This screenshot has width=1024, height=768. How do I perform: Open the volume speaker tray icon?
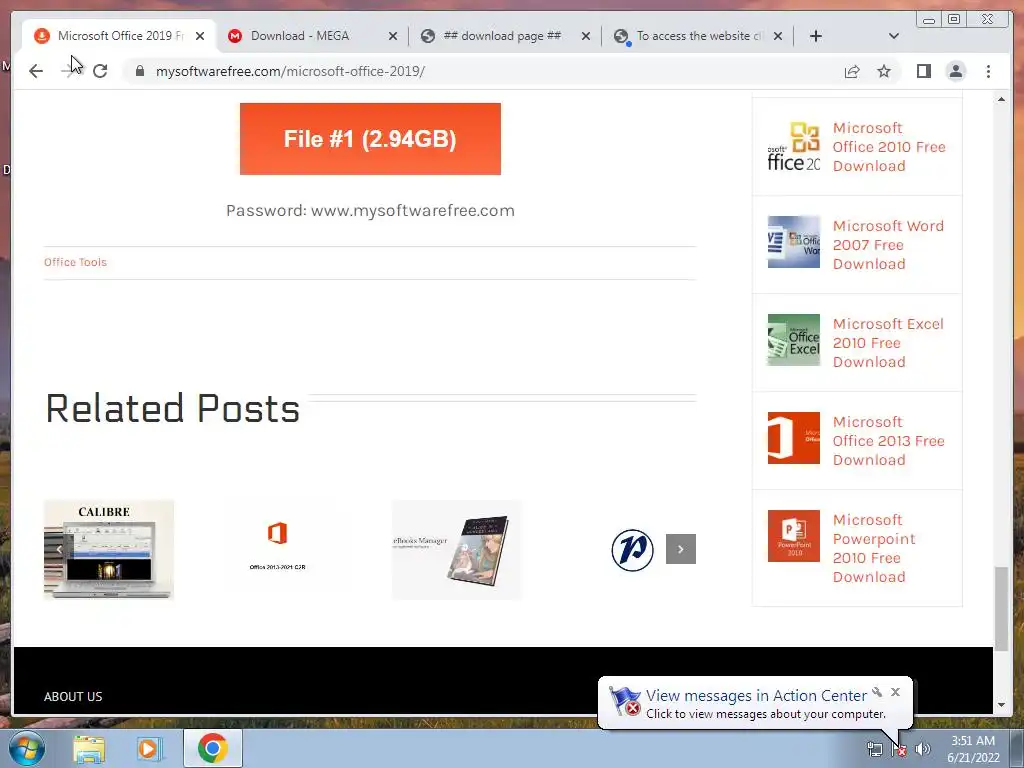[922, 749]
